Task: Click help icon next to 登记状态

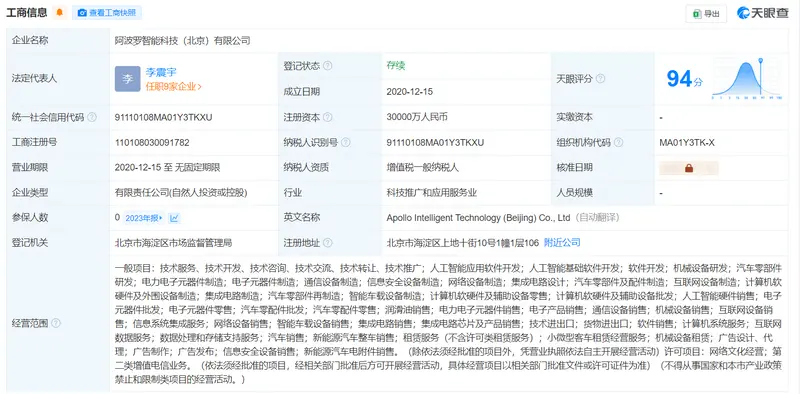Action: pos(328,66)
